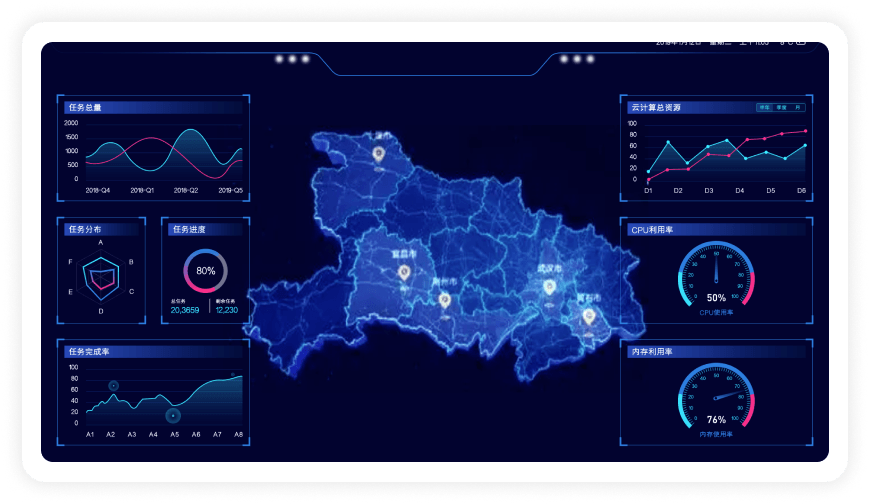This screenshot has height=504, width=870.
Task: Click the northernmost map pin on the map
Action: (x=379, y=154)
